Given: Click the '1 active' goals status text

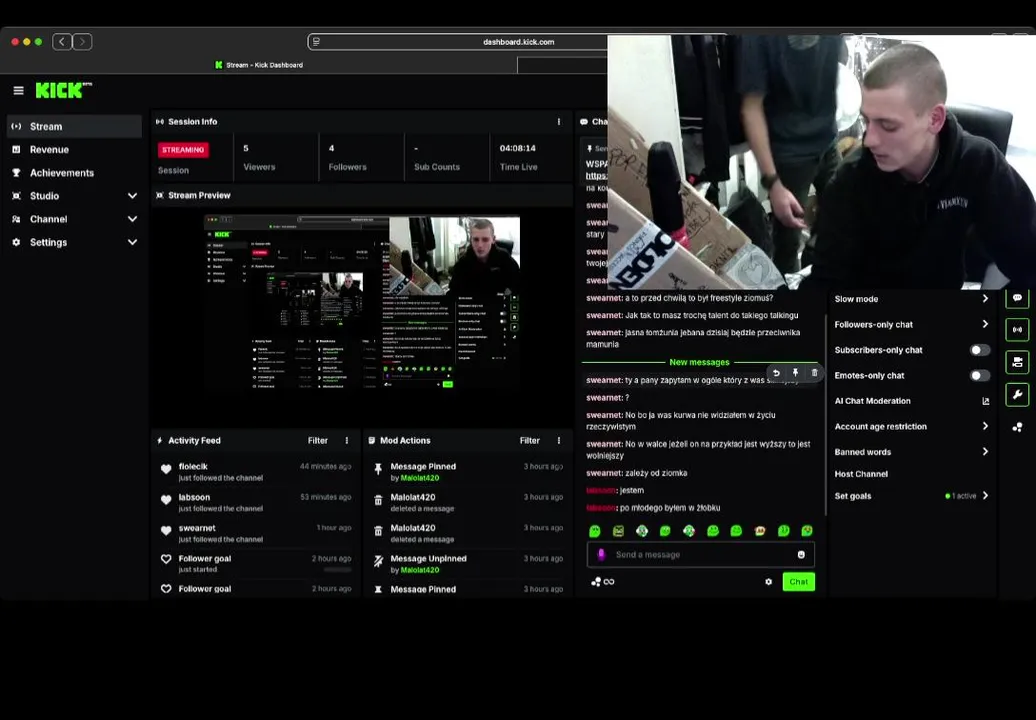Looking at the screenshot, I should click(961, 496).
